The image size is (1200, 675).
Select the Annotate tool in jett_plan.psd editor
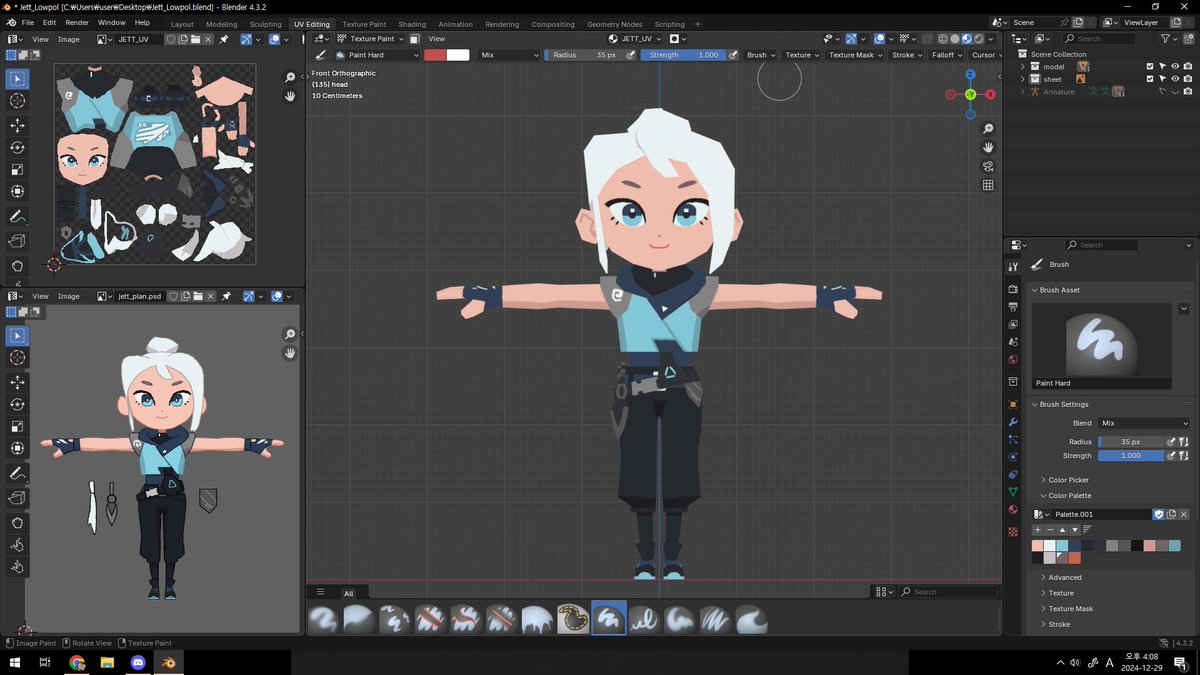coord(17,473)
